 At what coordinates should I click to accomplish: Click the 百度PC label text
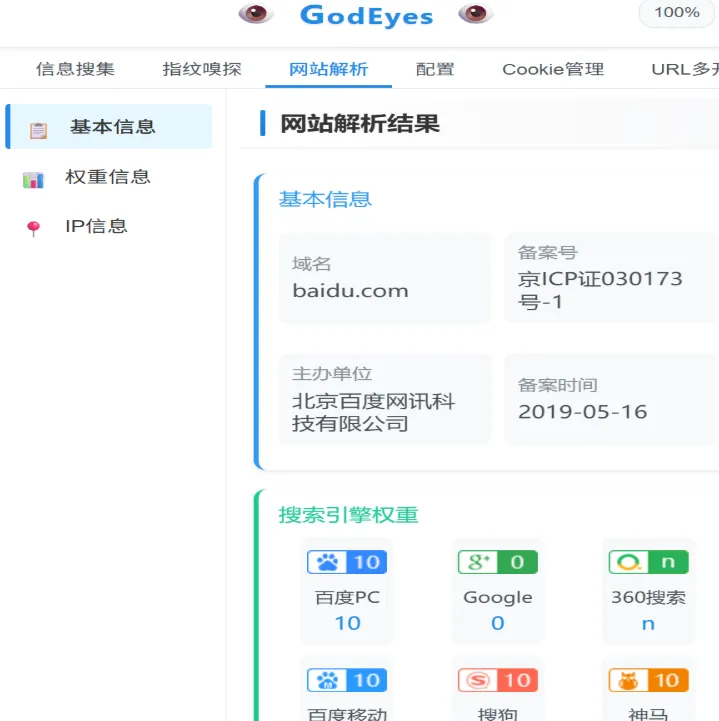click(x=347, y=597)
